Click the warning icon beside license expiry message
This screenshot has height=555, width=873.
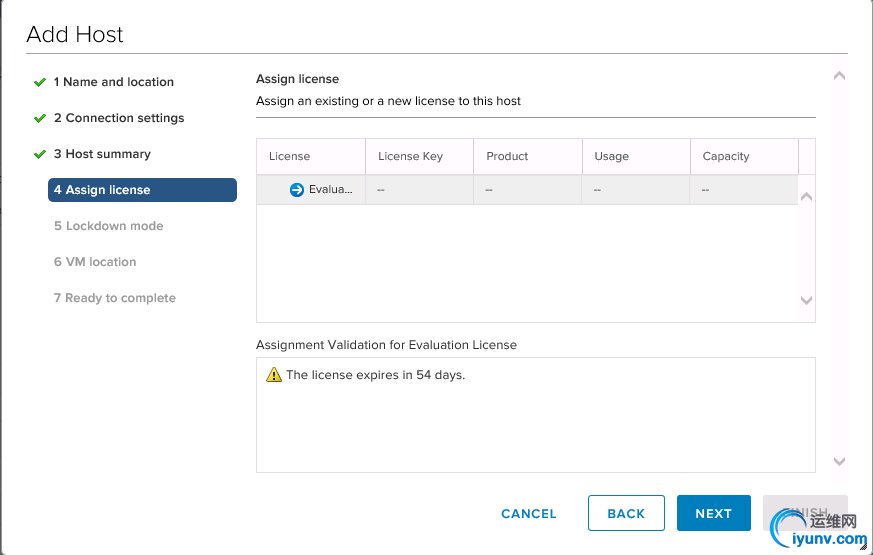point(274,375)
